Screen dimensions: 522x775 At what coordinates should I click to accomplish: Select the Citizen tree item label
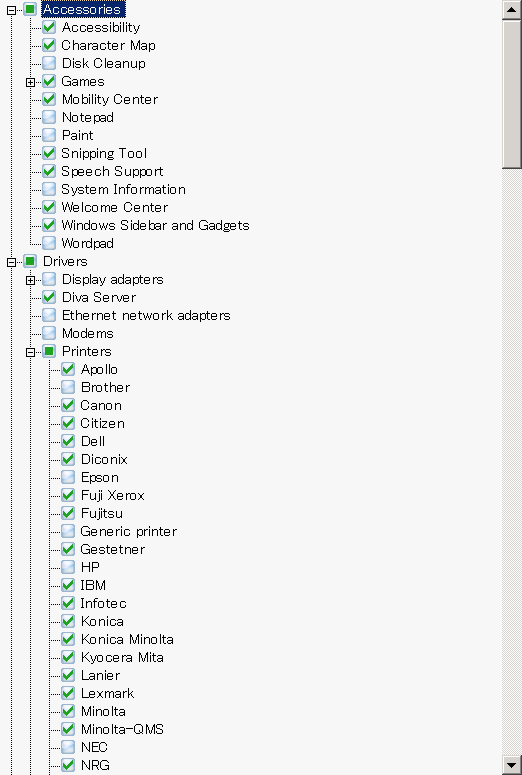102,424
